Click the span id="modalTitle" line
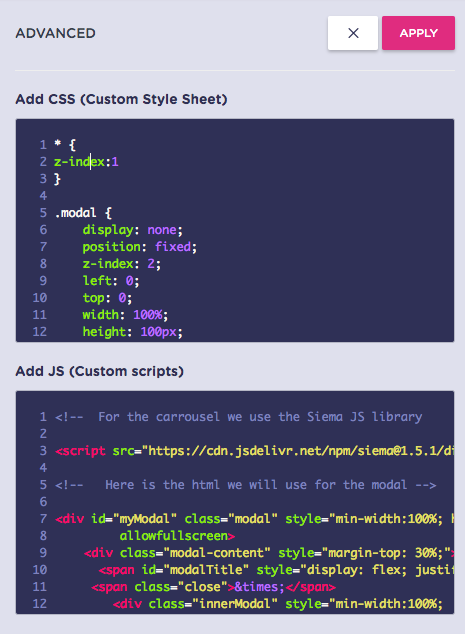The height and width of the screenshot is (634, 465). (276, 569)
